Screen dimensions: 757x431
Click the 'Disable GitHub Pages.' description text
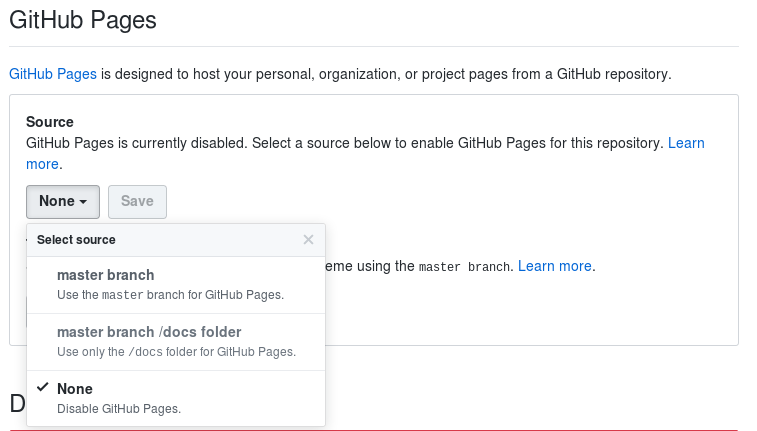(x=119, y=408)
